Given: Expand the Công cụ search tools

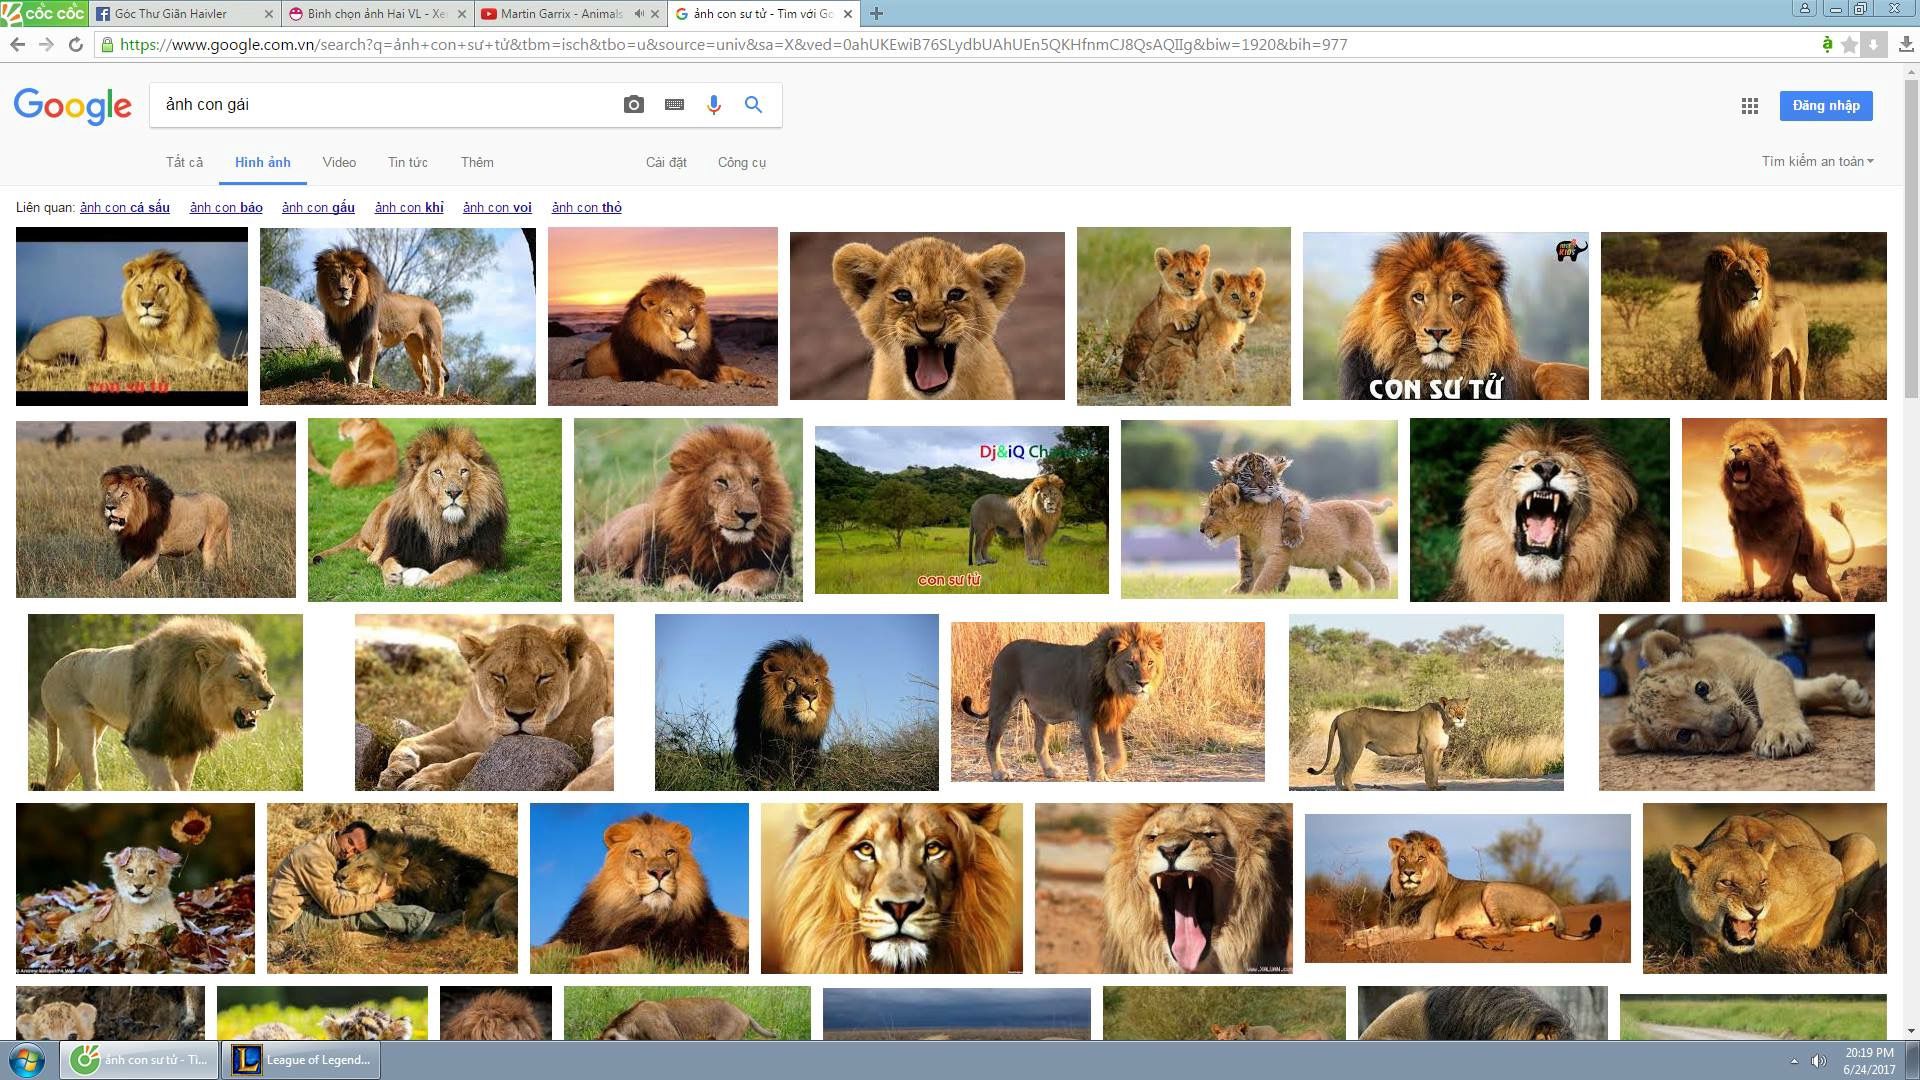Looking at the screenshot, I should pos(741,162).
